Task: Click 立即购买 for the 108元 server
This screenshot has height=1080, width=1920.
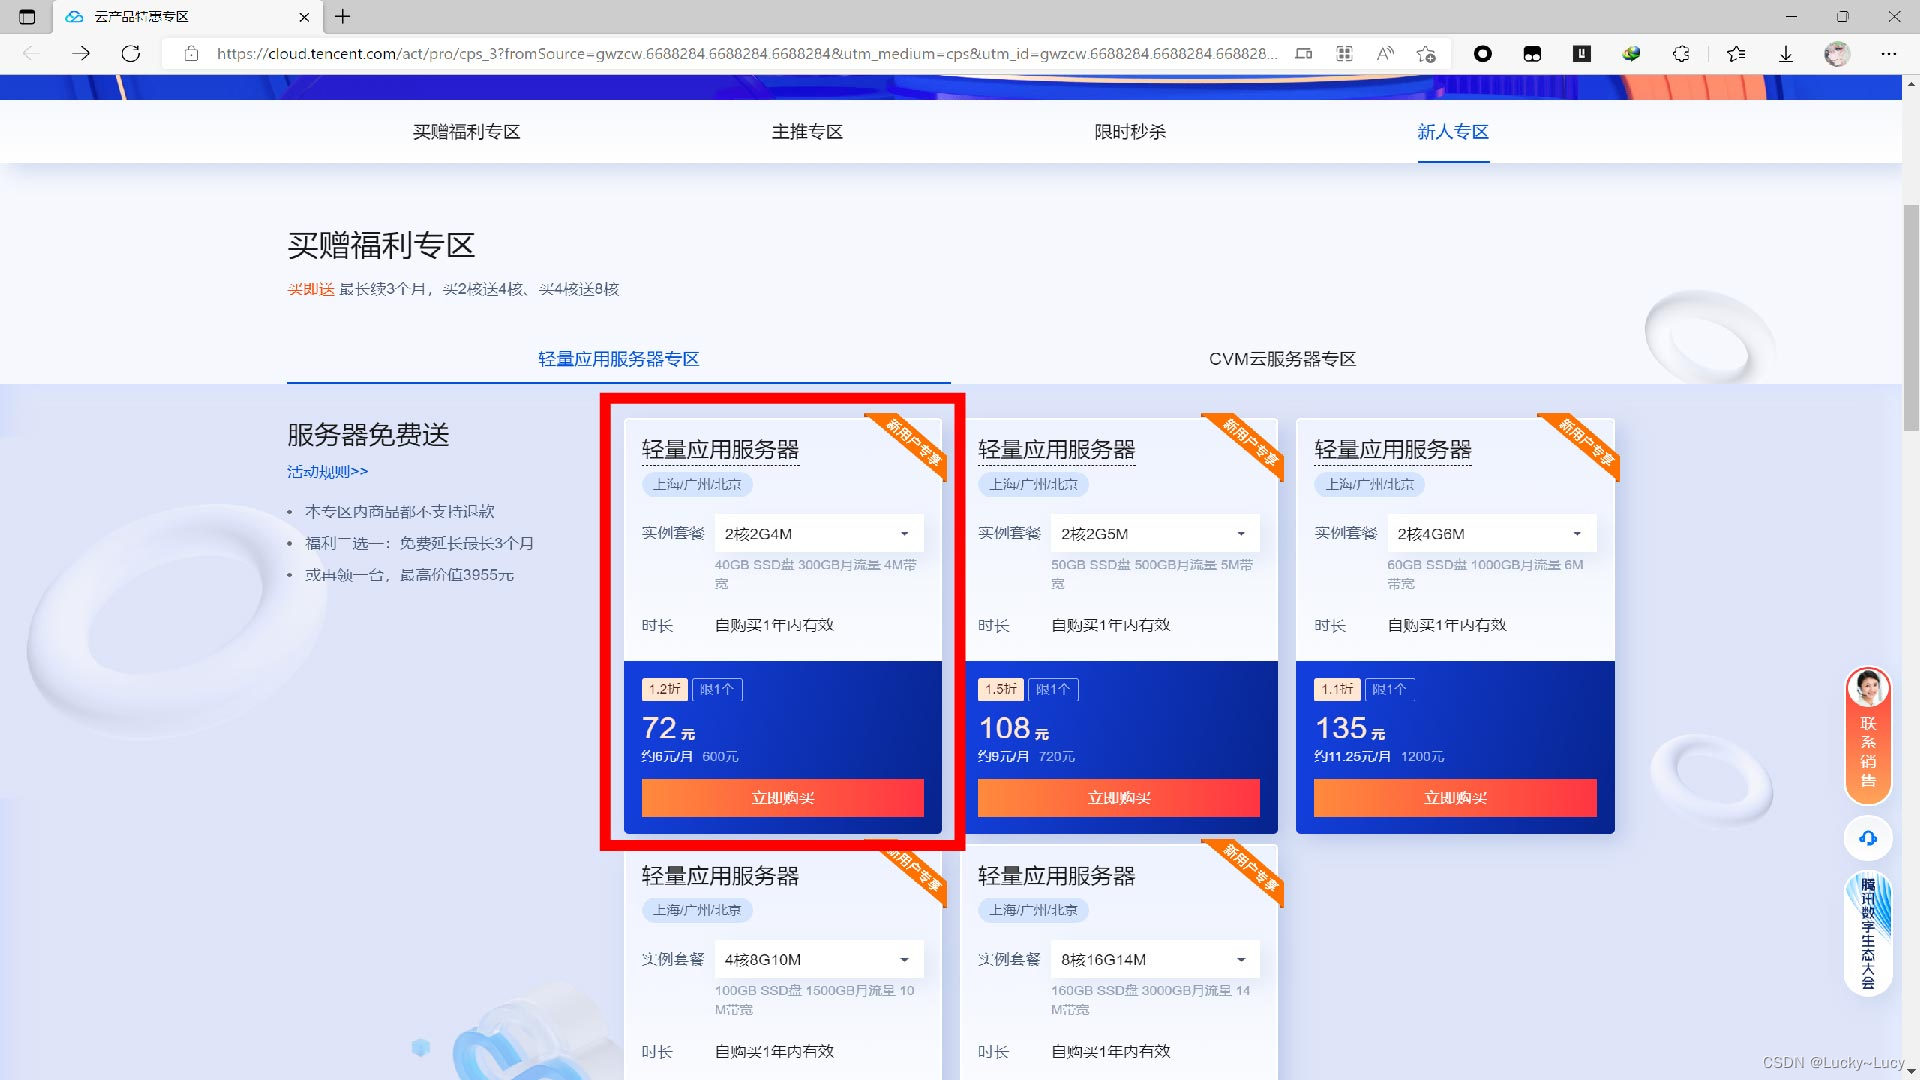Action: pyautogui.click(x=1119, y=798)
